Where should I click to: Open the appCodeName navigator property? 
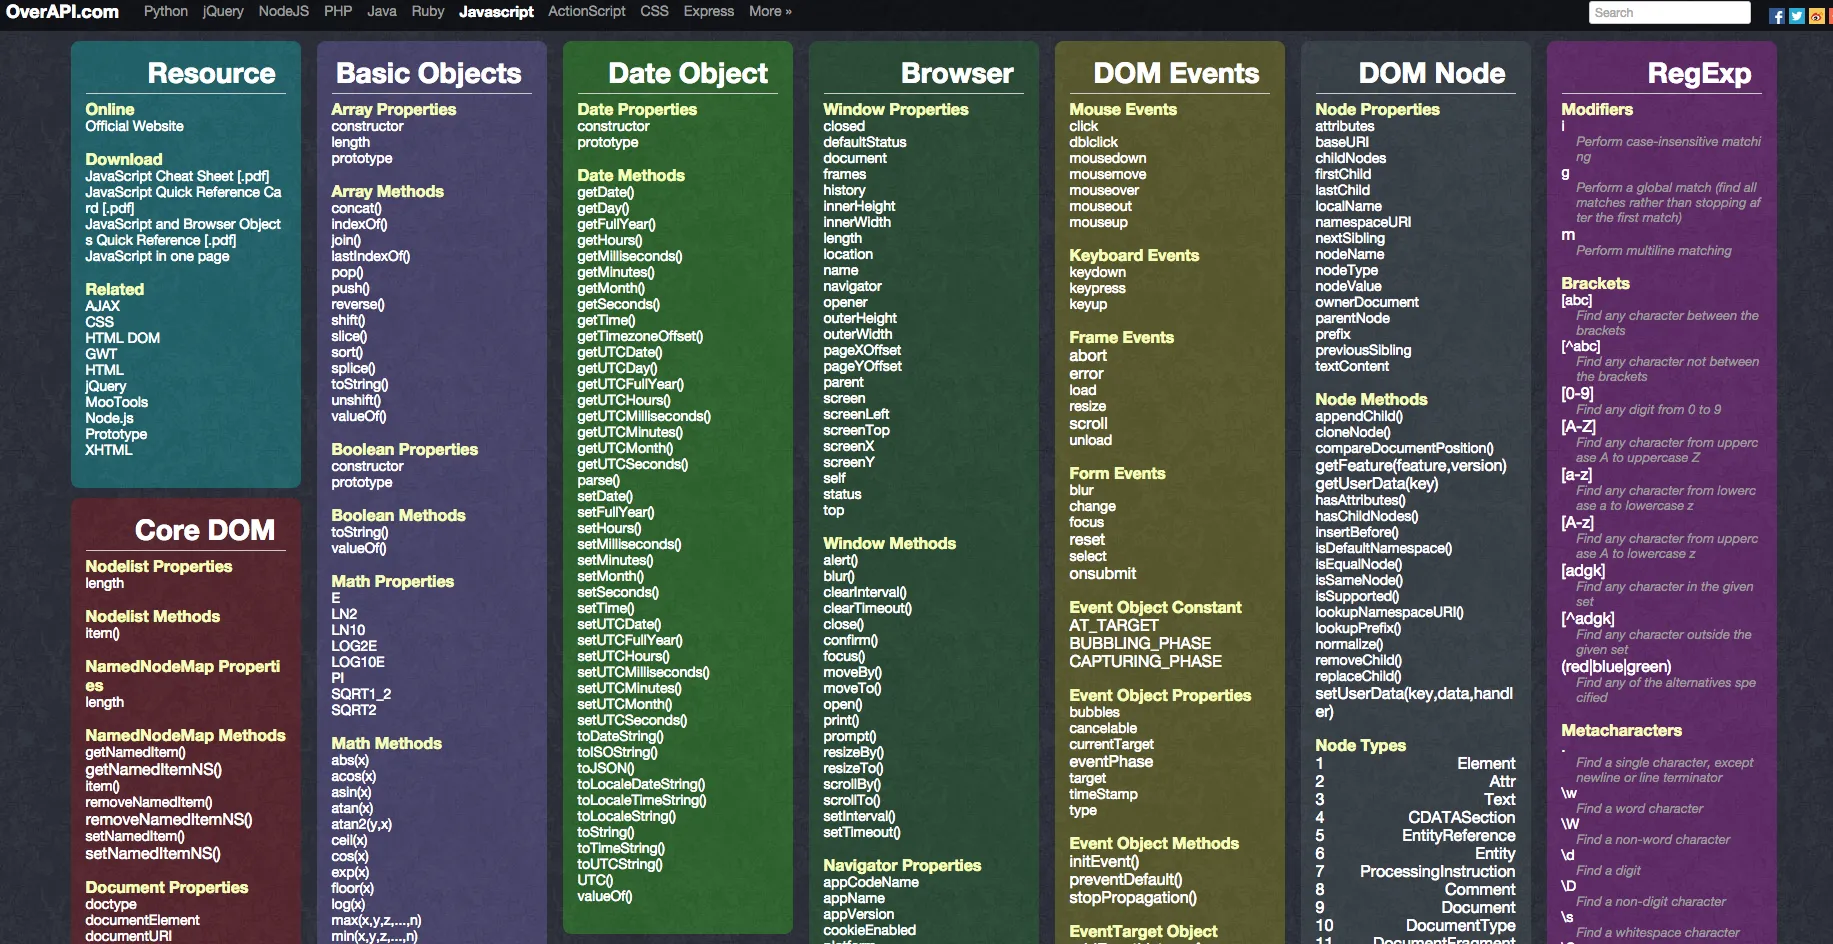871,882
